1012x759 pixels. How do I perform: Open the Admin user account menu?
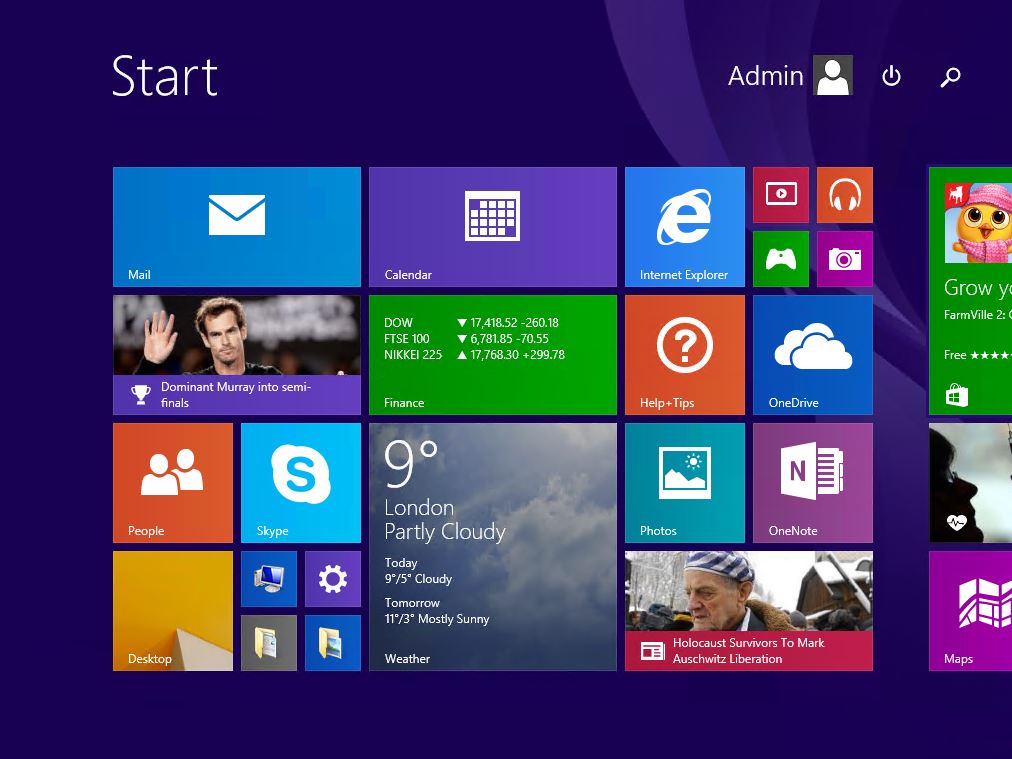click(789, 76)
